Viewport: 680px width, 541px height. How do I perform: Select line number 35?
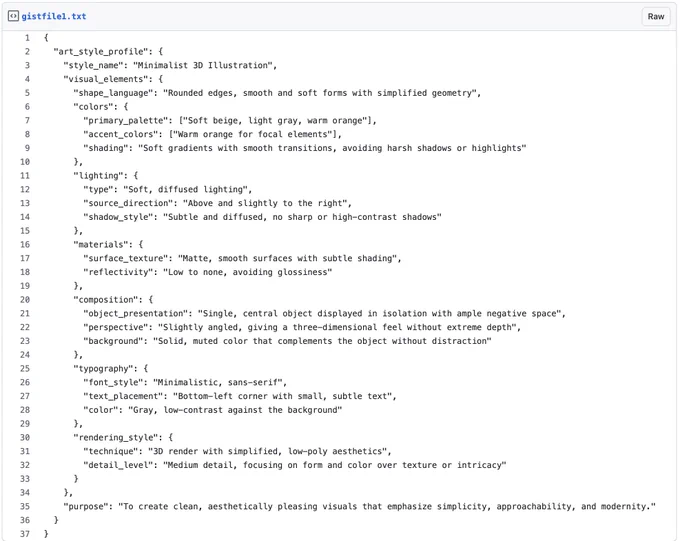pyautogui.click(x=25, y=507)
